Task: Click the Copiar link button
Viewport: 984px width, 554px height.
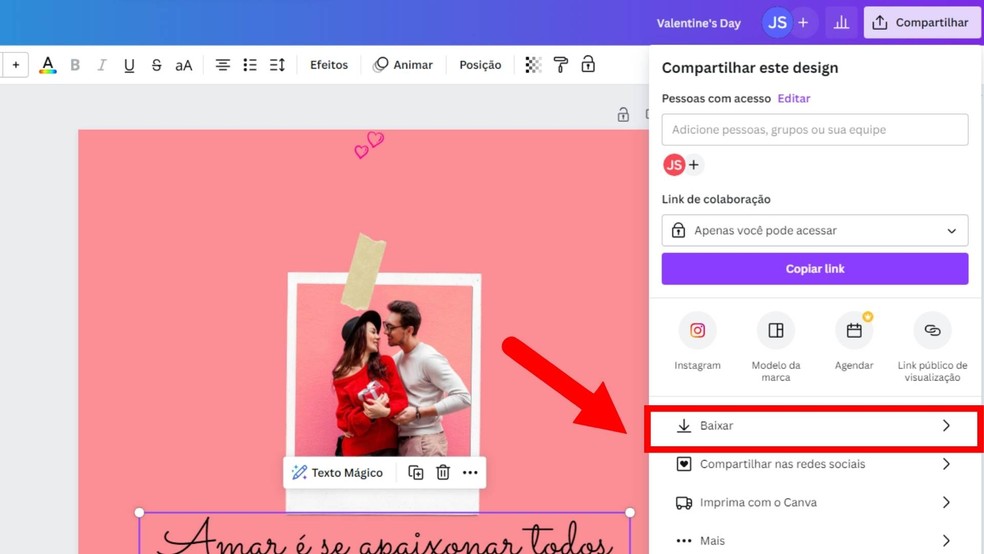Action: (x=815, y=269)
